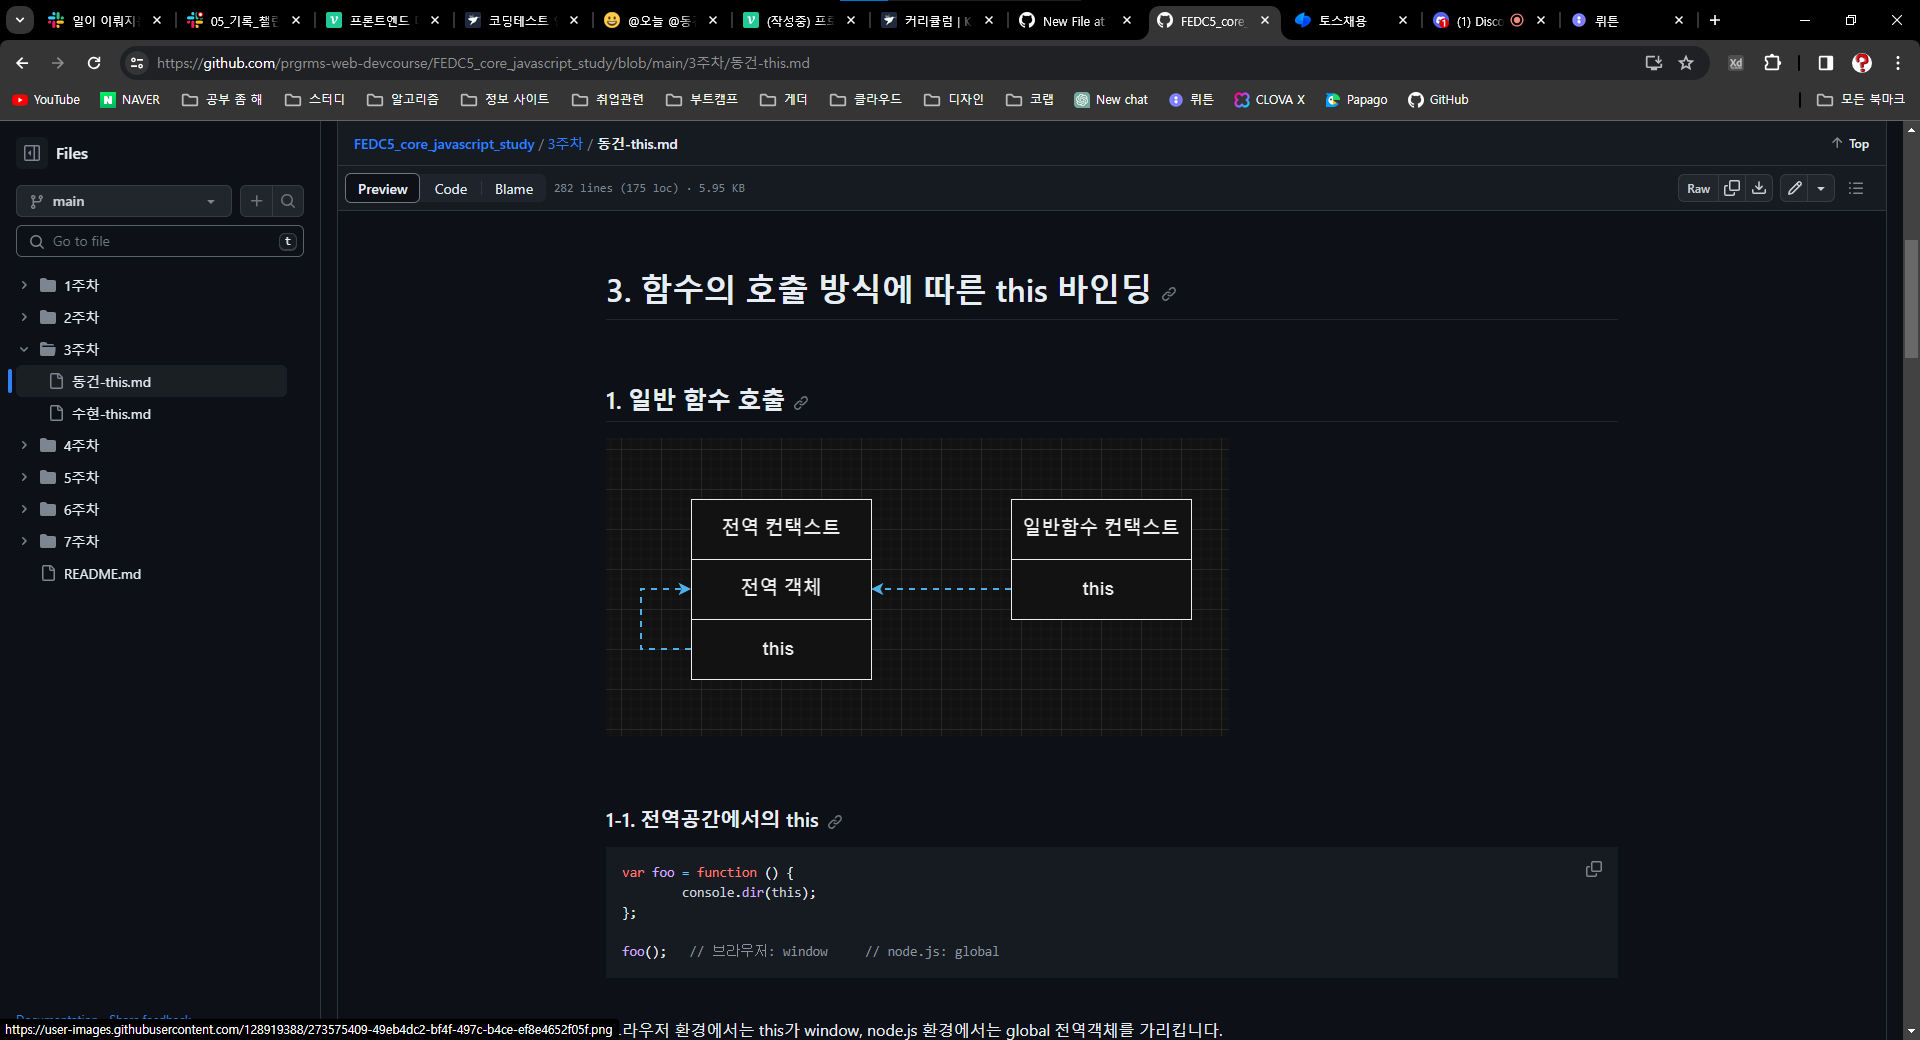Open file search magnifier in Files panel
The height and width of the screenshot is (1040, 1920).
pos(288,201)
